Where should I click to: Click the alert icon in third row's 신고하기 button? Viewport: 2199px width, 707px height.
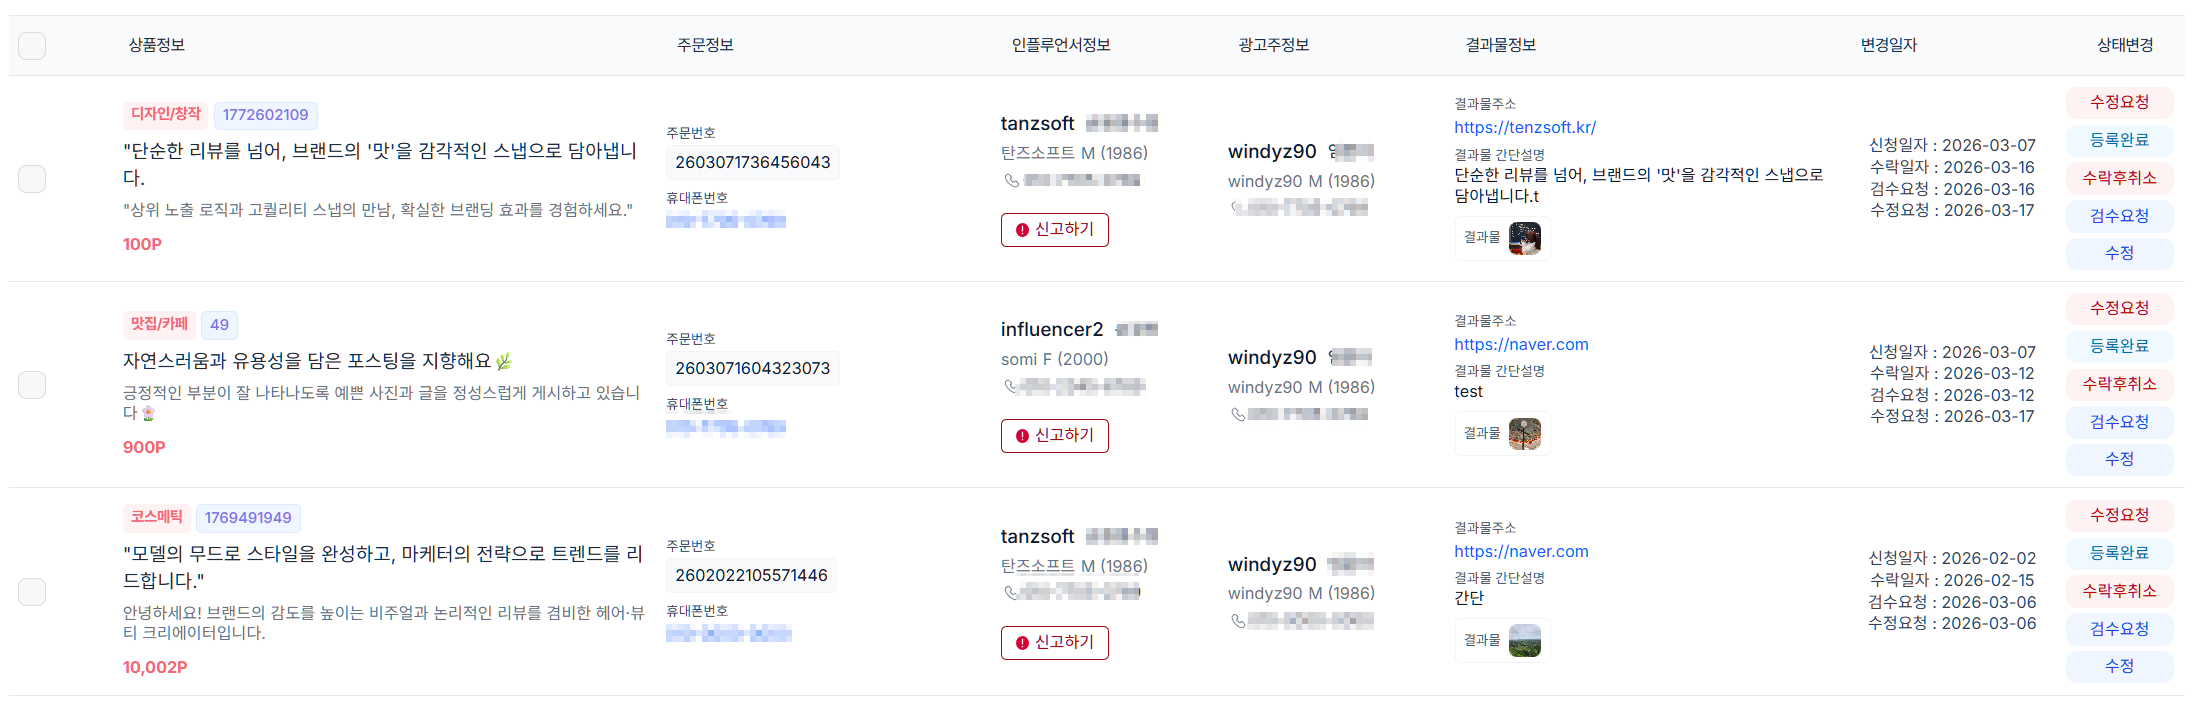pyautogui.click(x=1021, y=643)
